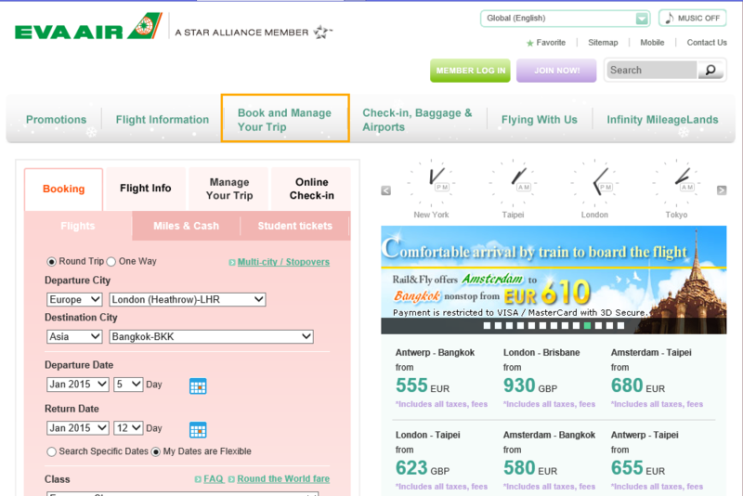Open the departure month Jan 2015 dropdown
743x496 pixels.
[x=78, y=384]
